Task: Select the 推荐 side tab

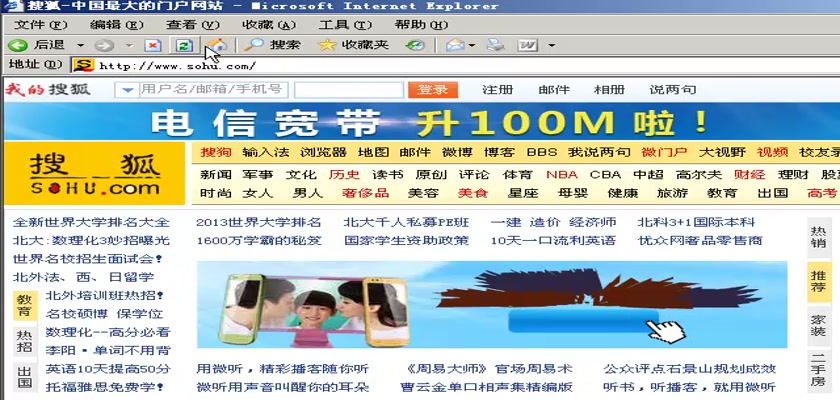Action: click(818, 282)
